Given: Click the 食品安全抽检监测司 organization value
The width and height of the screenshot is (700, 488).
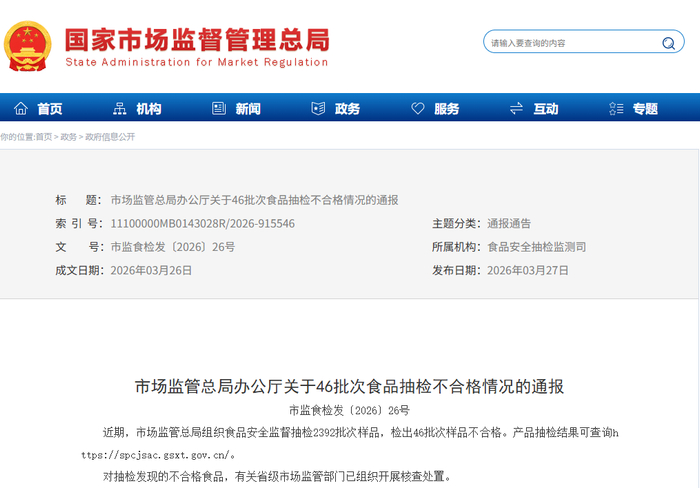Looking at the screenshot, I should (537, 247).
